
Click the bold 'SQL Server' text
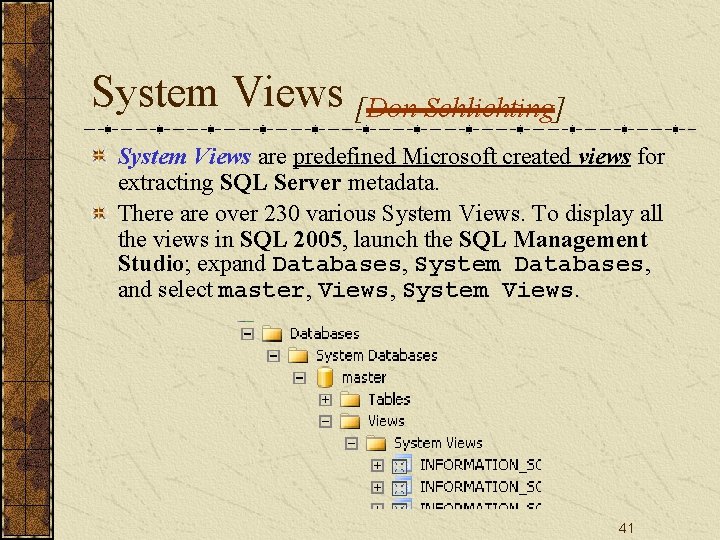coord(281,183)
